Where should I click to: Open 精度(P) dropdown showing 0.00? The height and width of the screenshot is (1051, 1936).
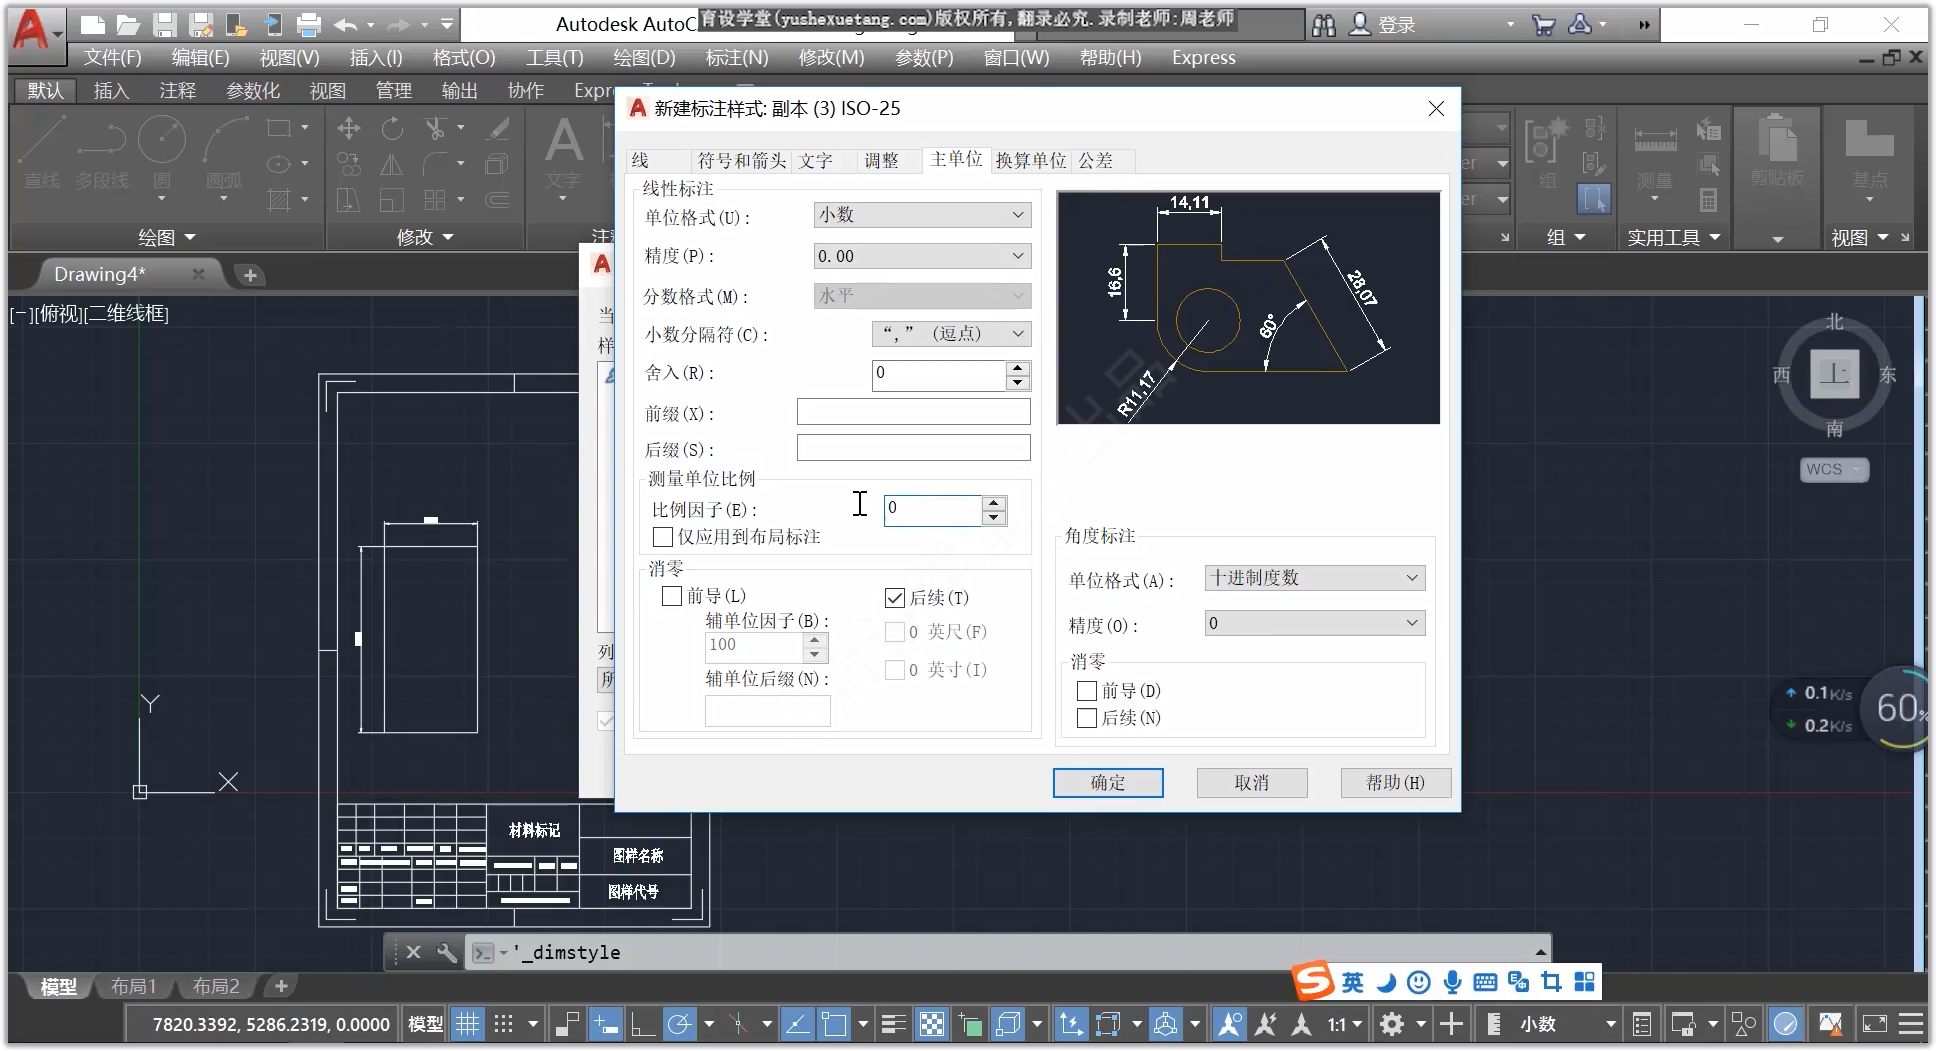[922, 256]
